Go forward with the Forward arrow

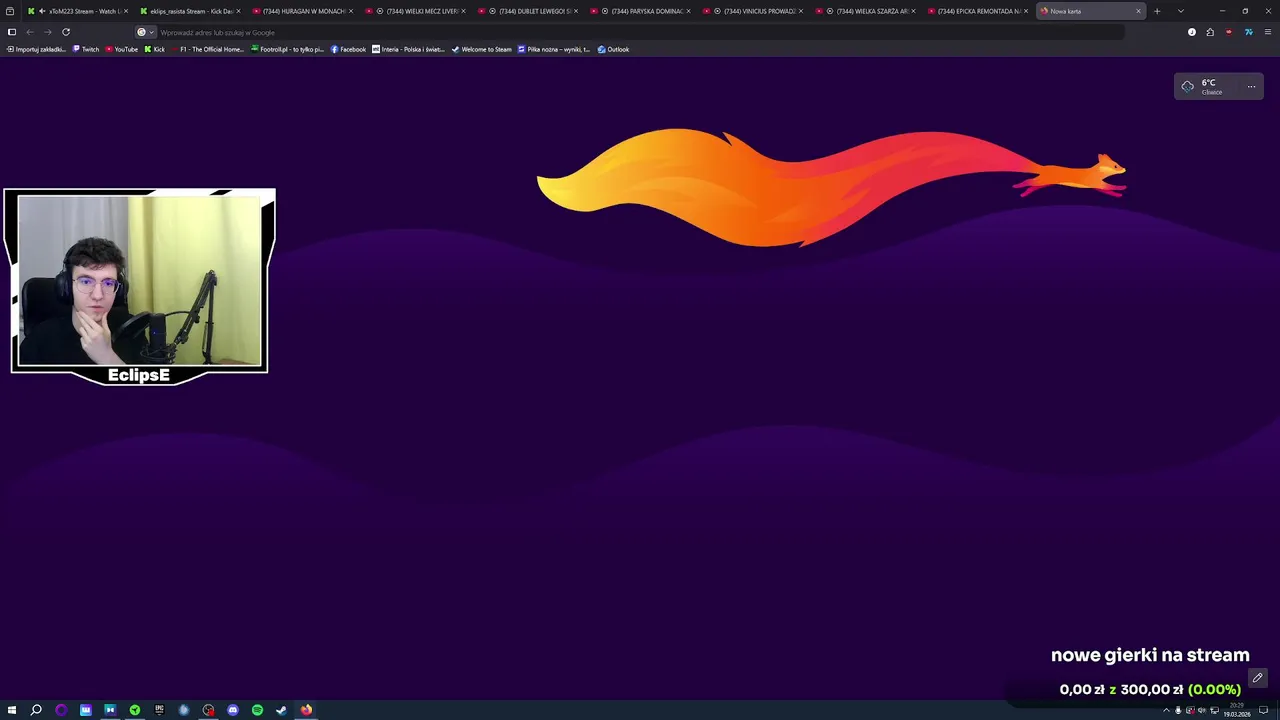(x=47, y=32)
